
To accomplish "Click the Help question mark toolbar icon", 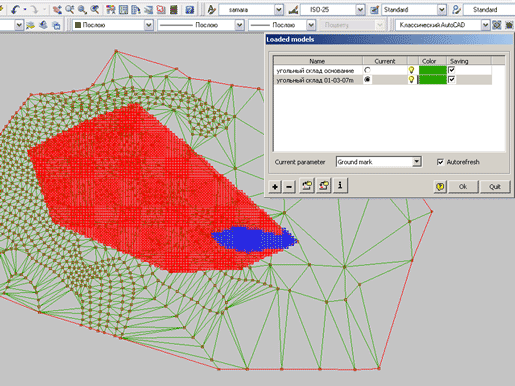I will [190, 10].
